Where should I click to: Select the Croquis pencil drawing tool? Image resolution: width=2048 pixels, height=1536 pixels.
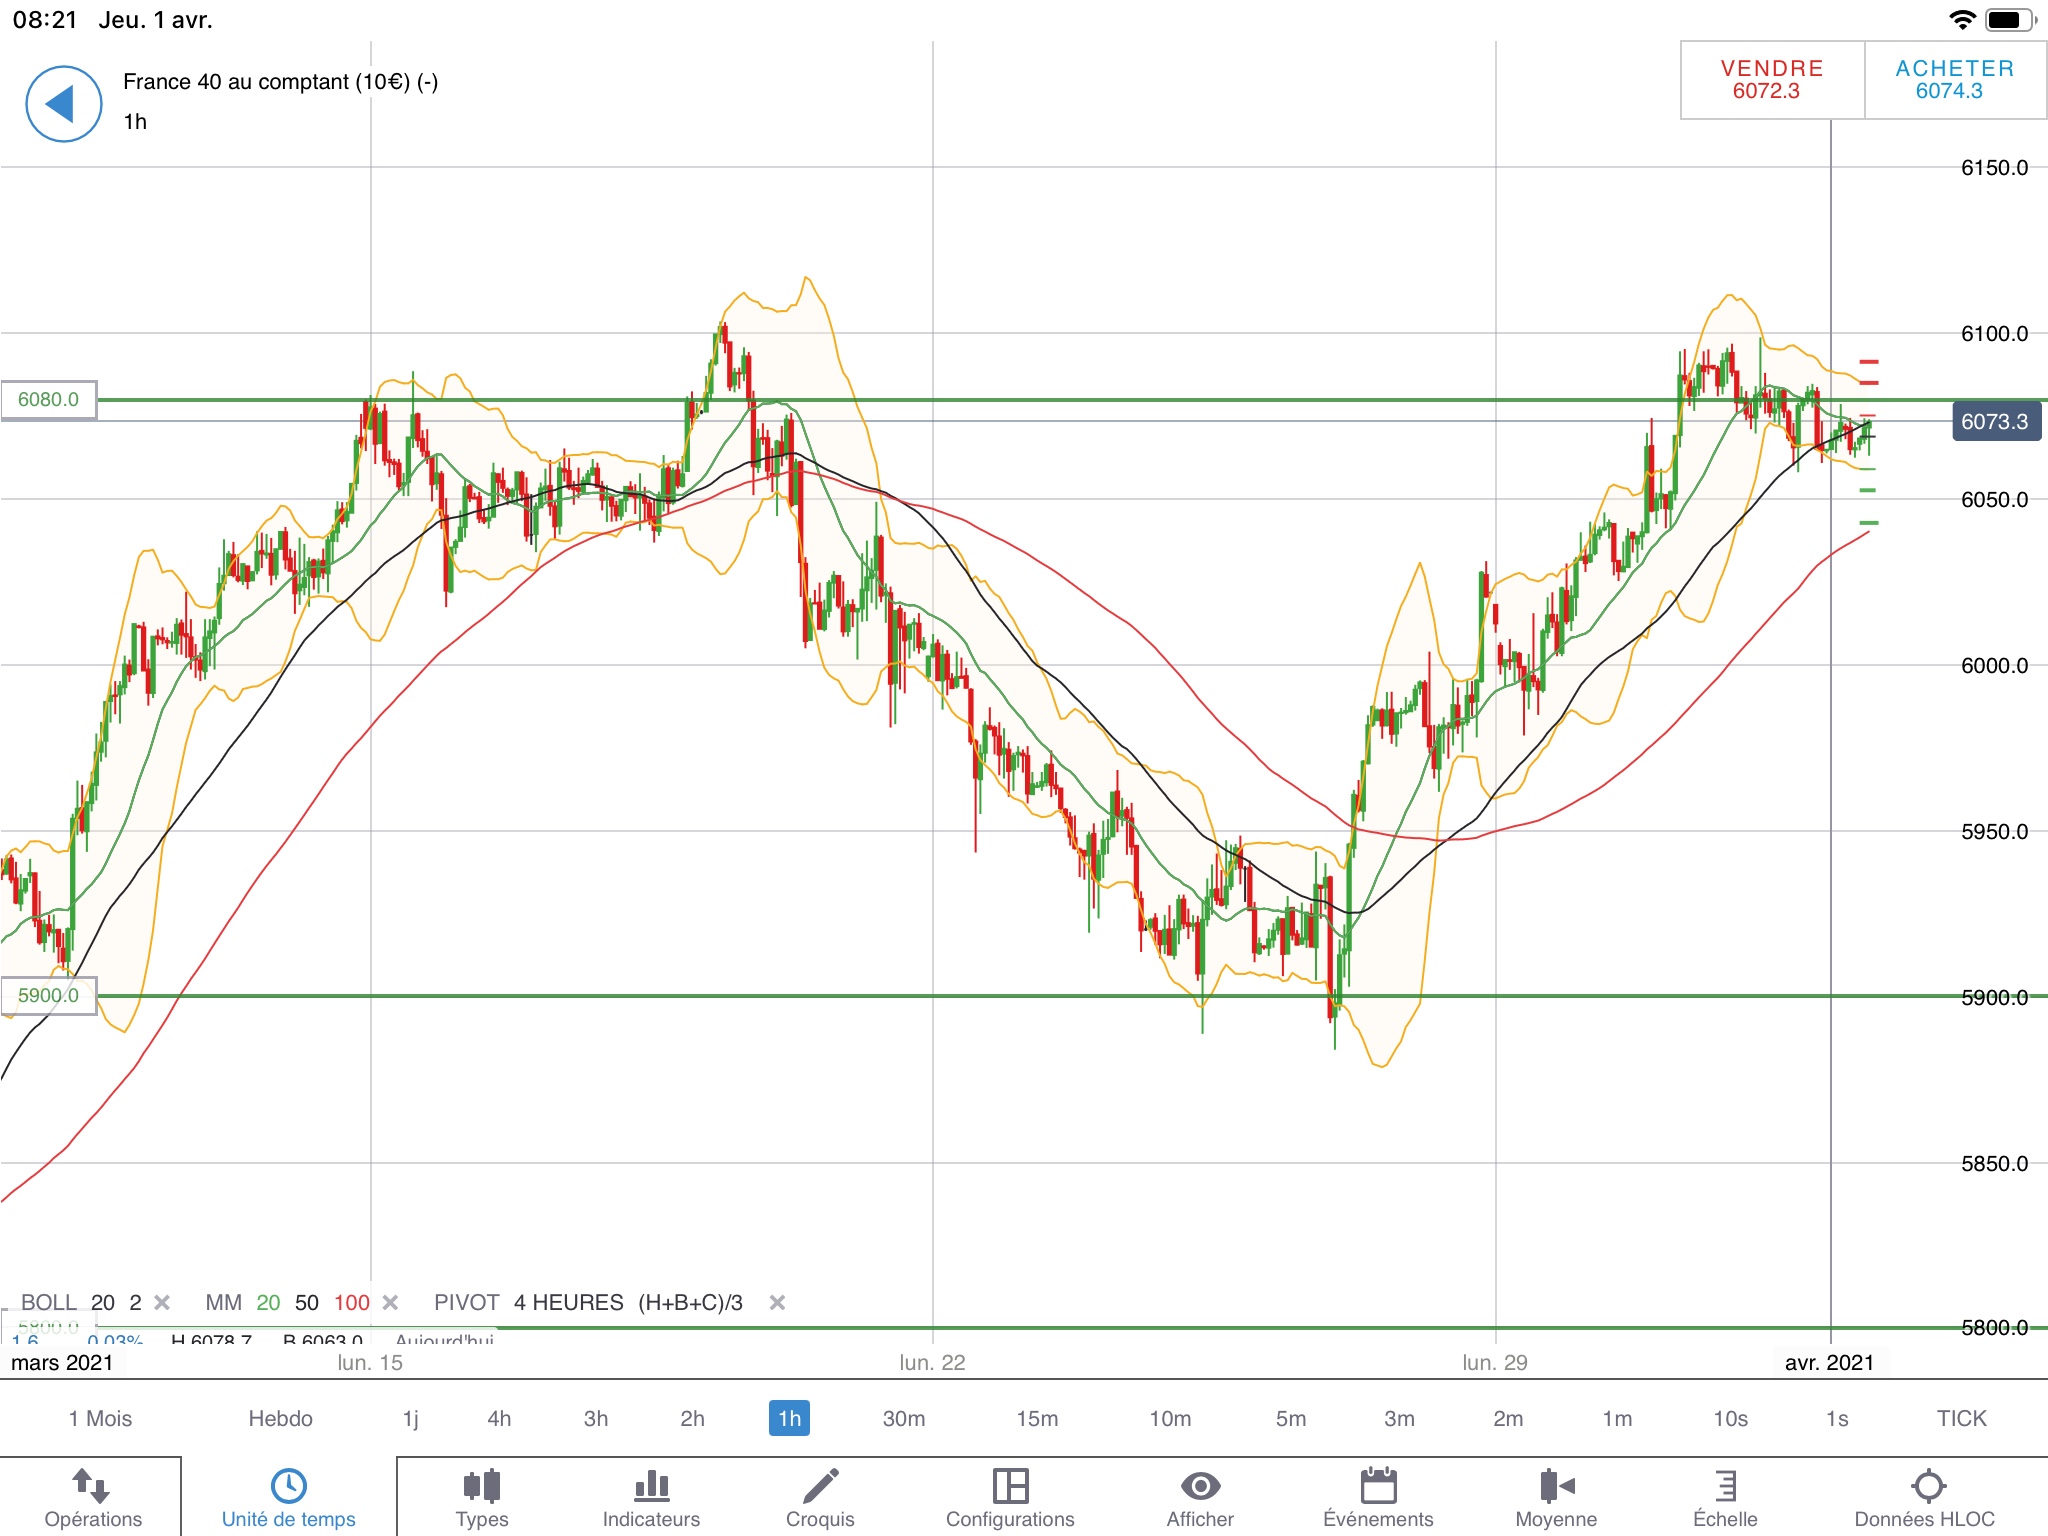click(820, 1487)
